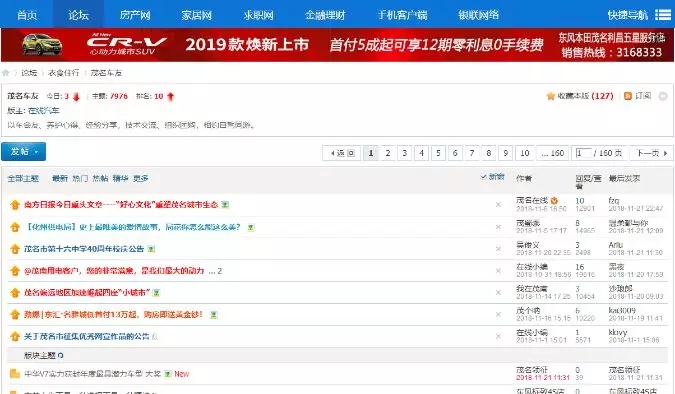Click the home icon in breadcrumb
This screenshot has width=675, height=394.
pyautogui.click(x=6, y=72)
